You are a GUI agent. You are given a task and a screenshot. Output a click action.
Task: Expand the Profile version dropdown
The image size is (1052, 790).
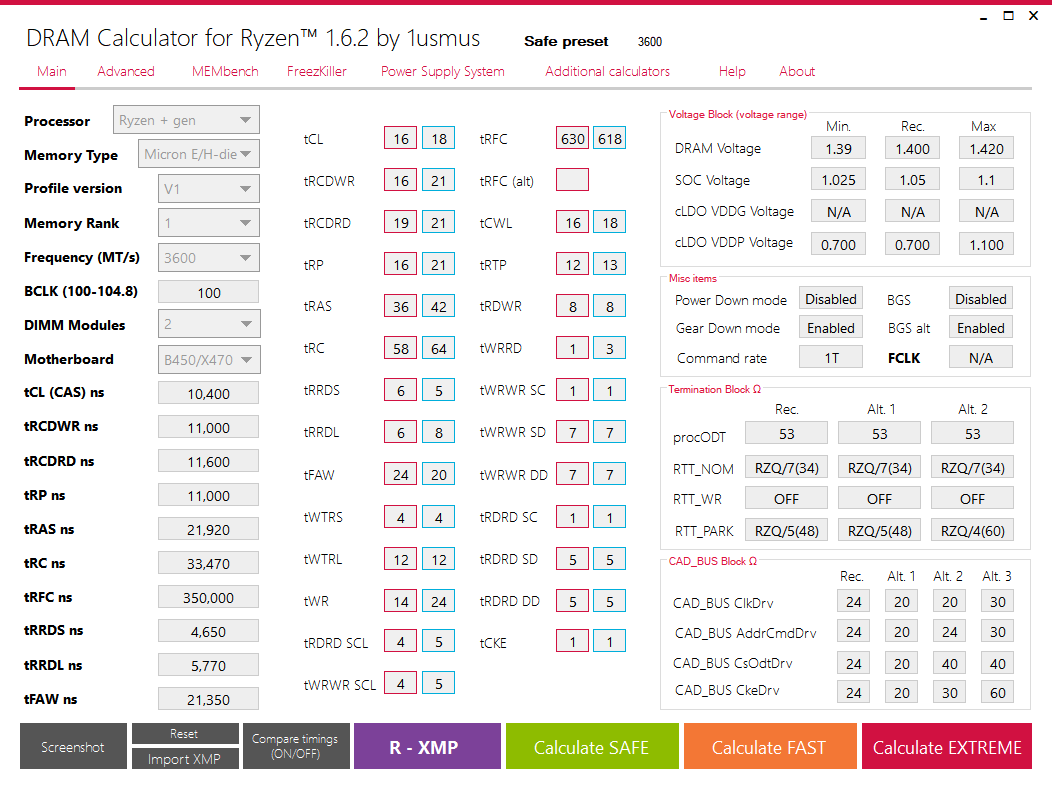209,189
